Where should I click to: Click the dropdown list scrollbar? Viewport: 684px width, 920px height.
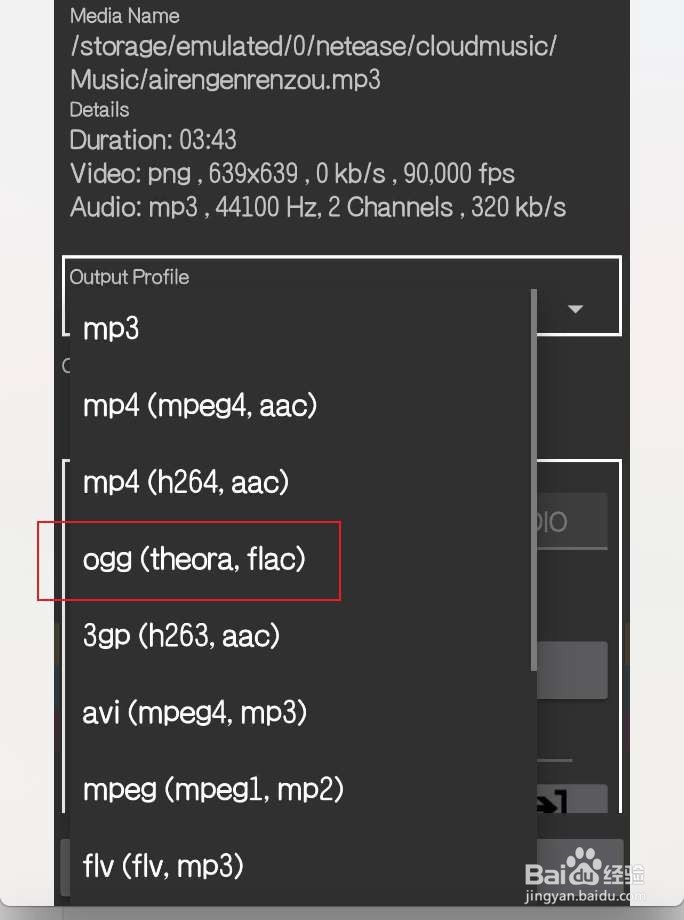pyautogui.click(x=534, y=479)
